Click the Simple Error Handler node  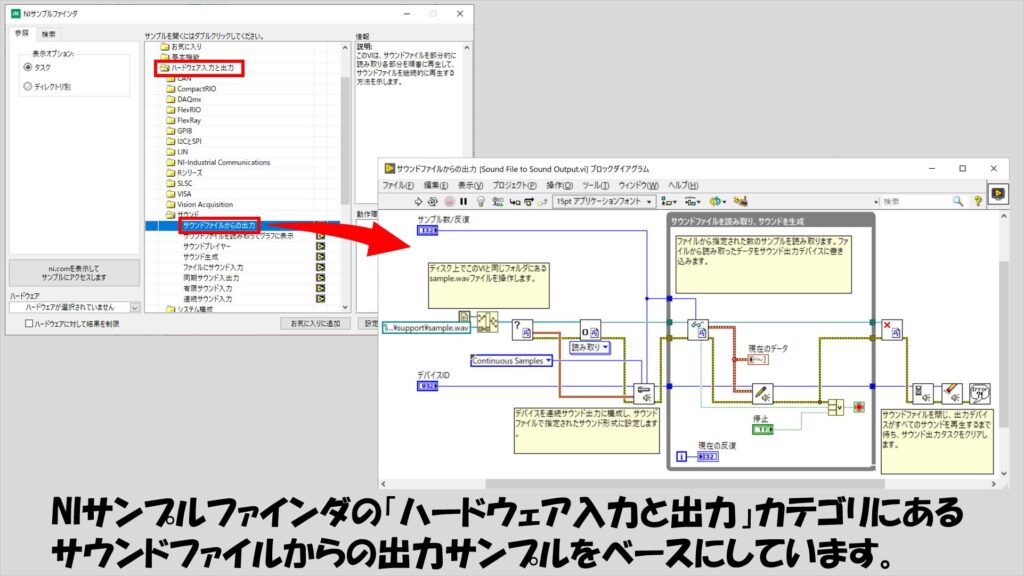tap(979, 393)
